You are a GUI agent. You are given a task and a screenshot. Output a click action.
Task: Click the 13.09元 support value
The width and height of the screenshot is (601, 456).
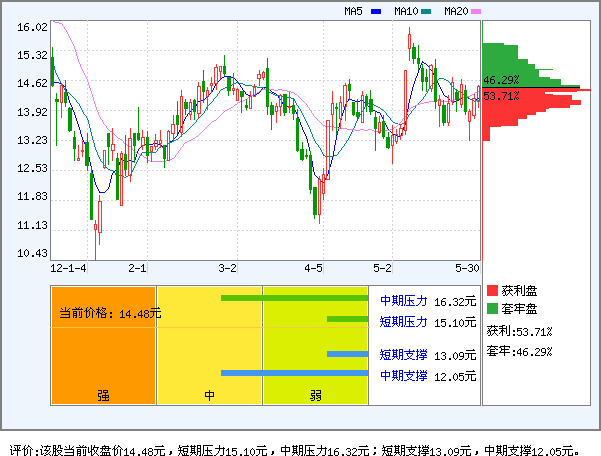tap(455, 356)
